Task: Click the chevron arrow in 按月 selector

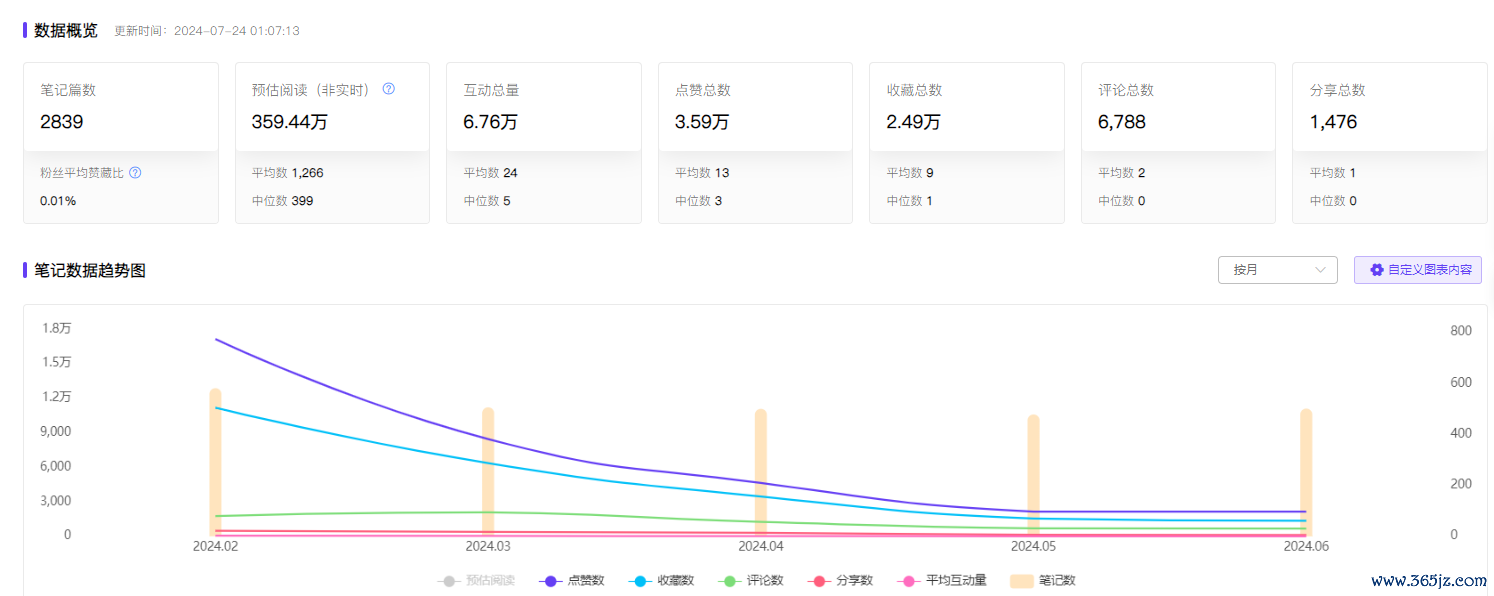Action: pyautogui.click(x=1320, y=270)
